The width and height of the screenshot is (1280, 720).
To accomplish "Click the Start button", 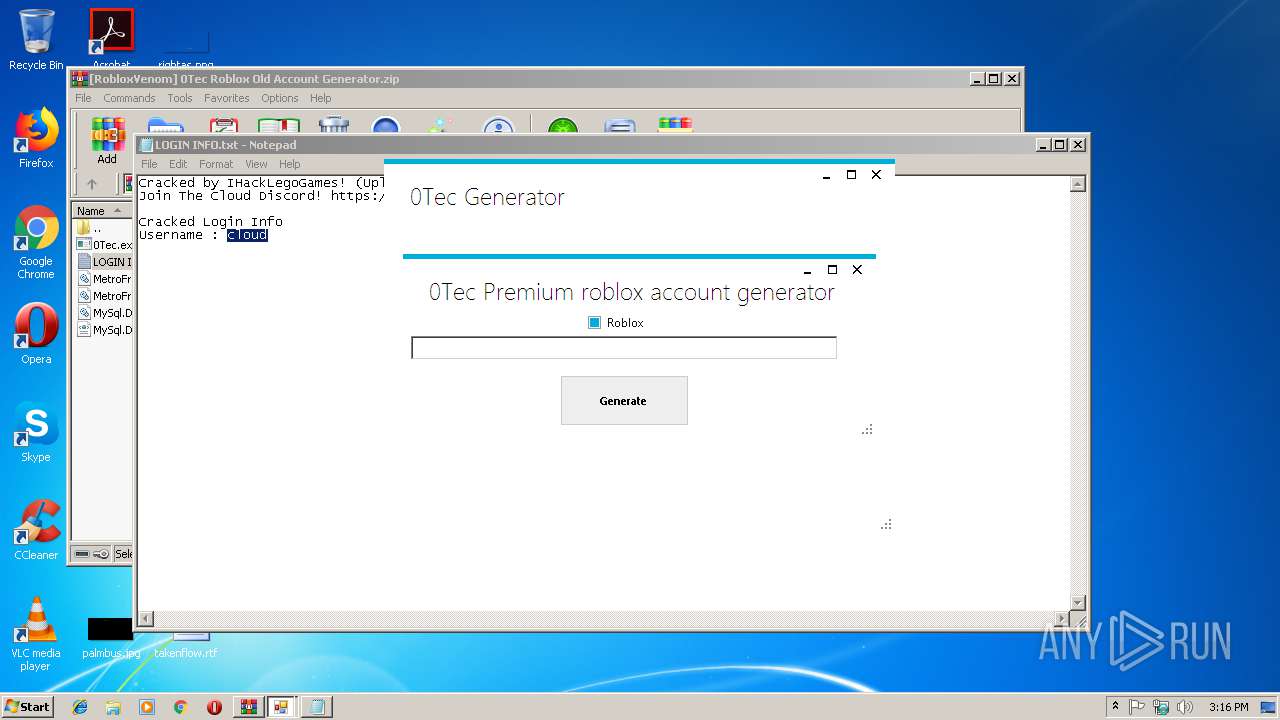I will 27,707.
